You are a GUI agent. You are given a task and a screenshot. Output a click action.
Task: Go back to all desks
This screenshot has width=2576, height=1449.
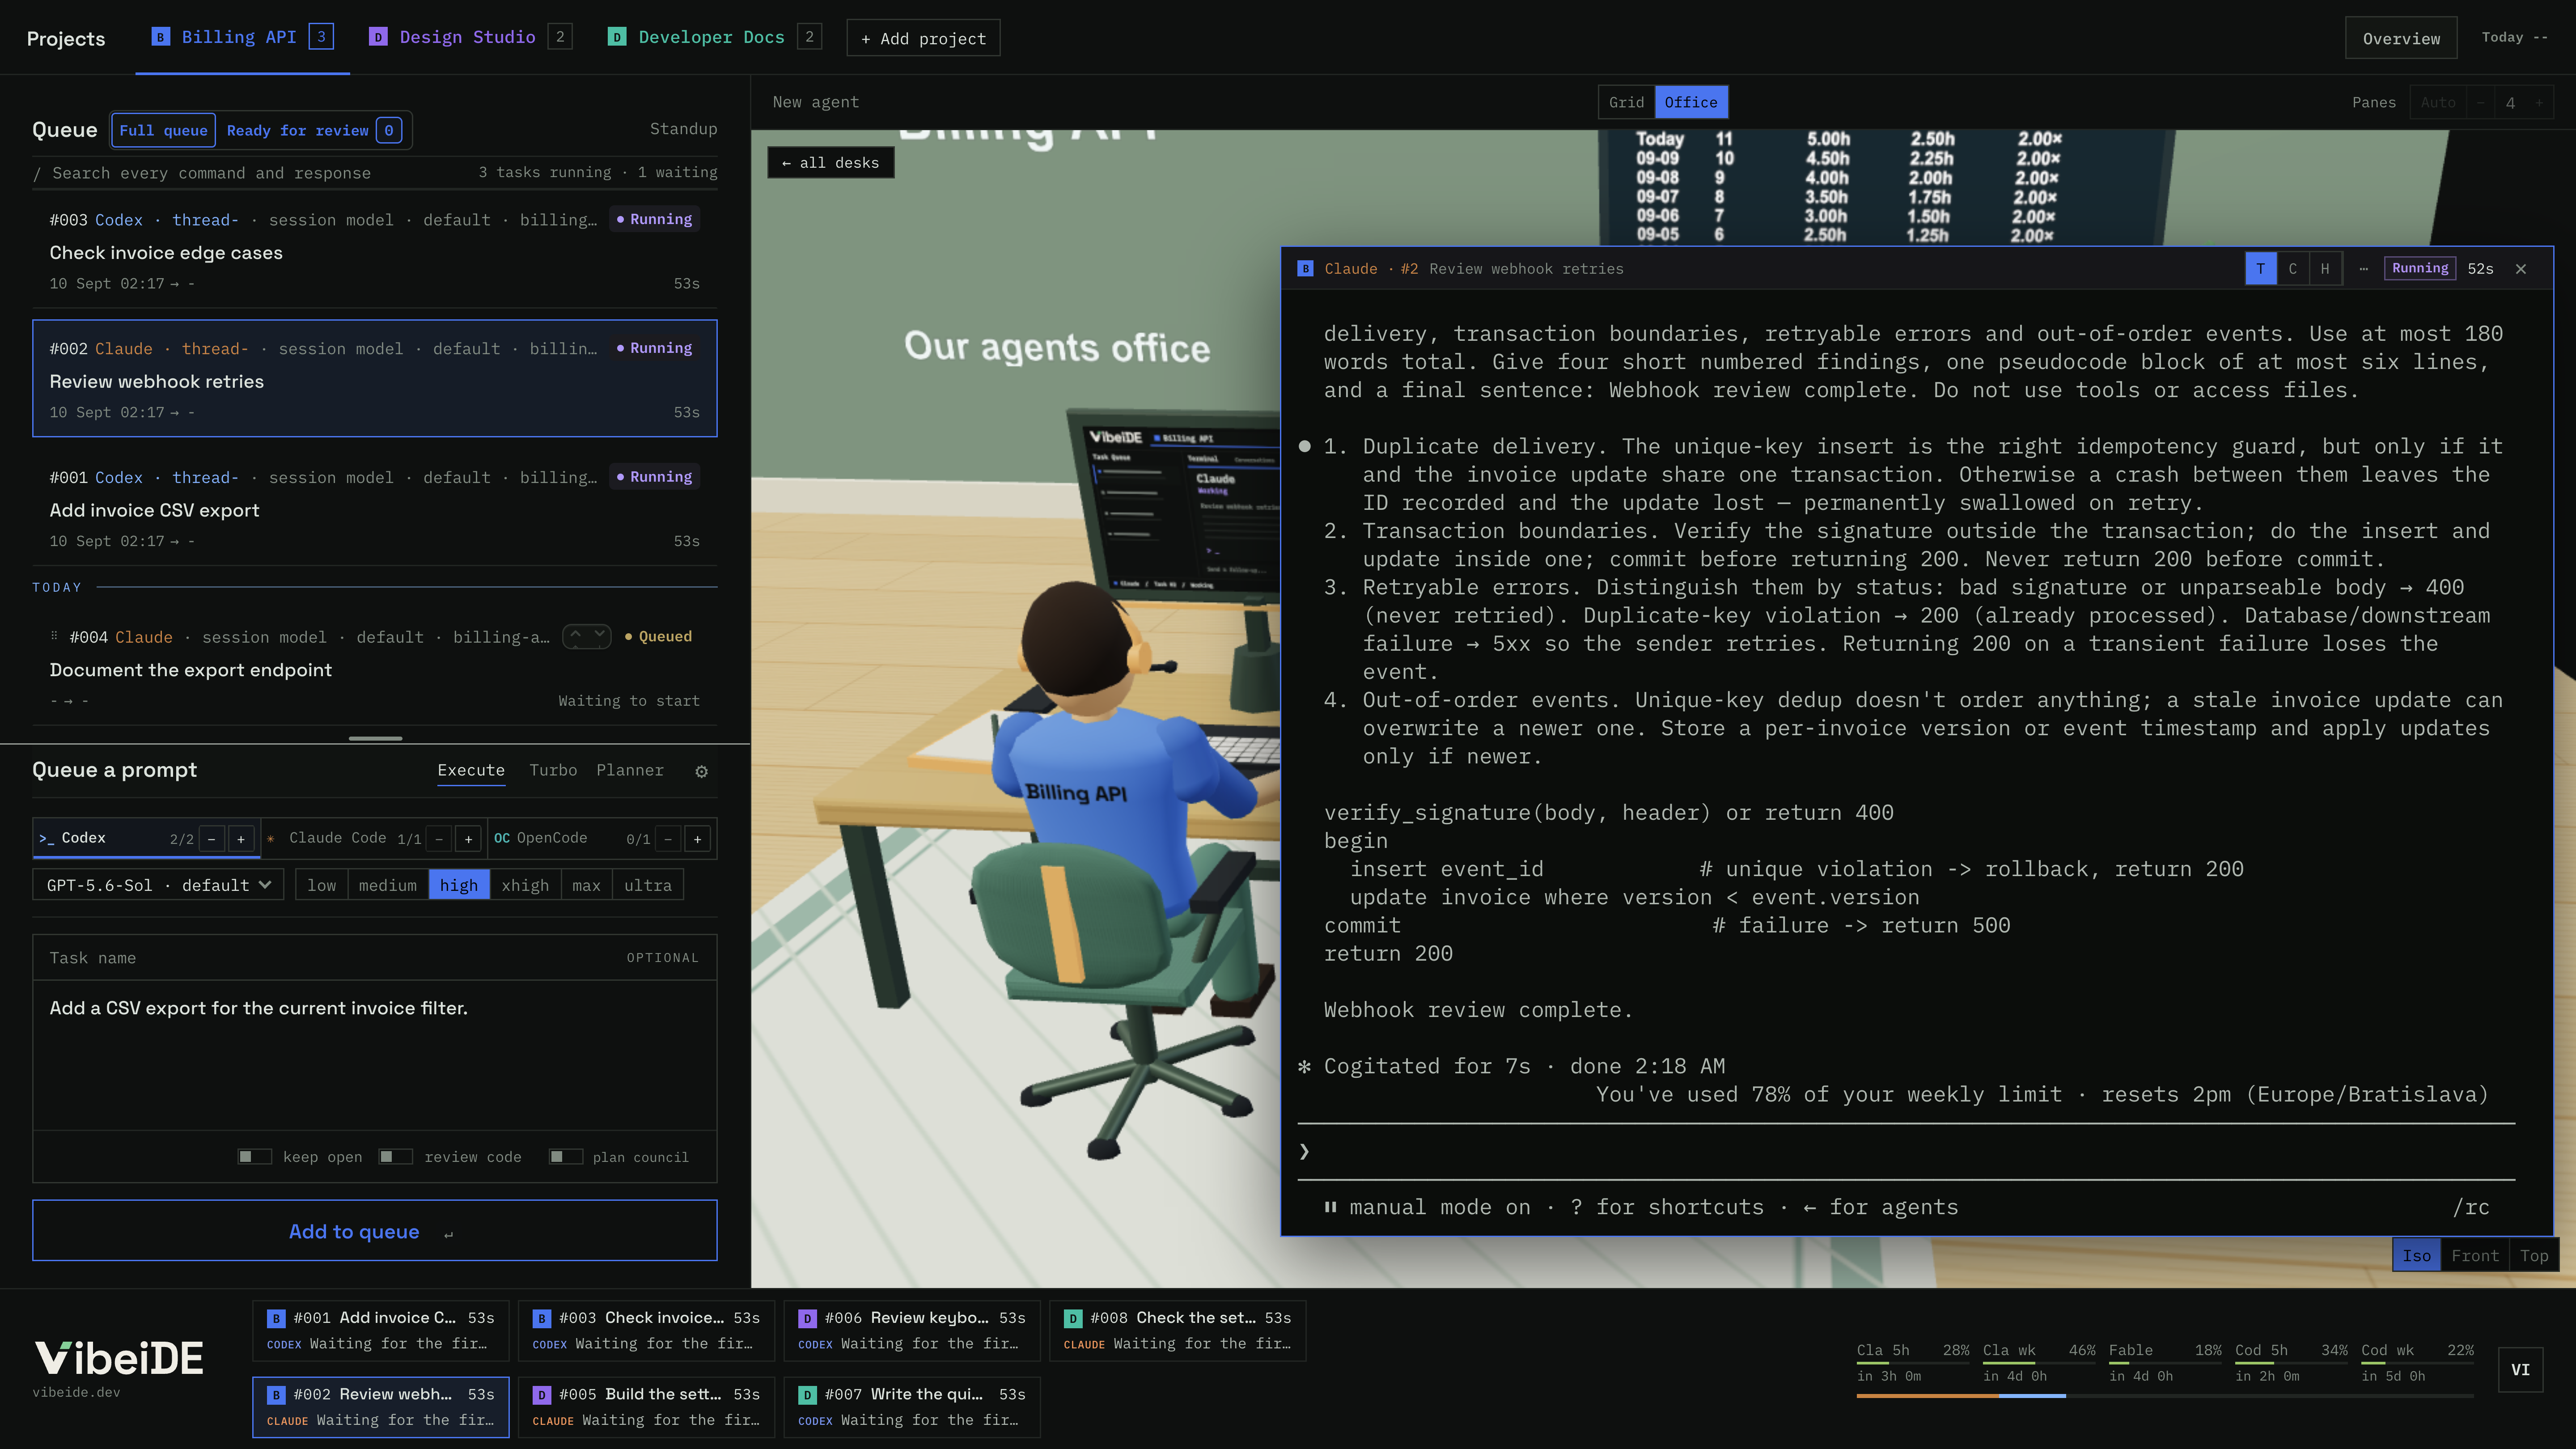tap(830, 163)
